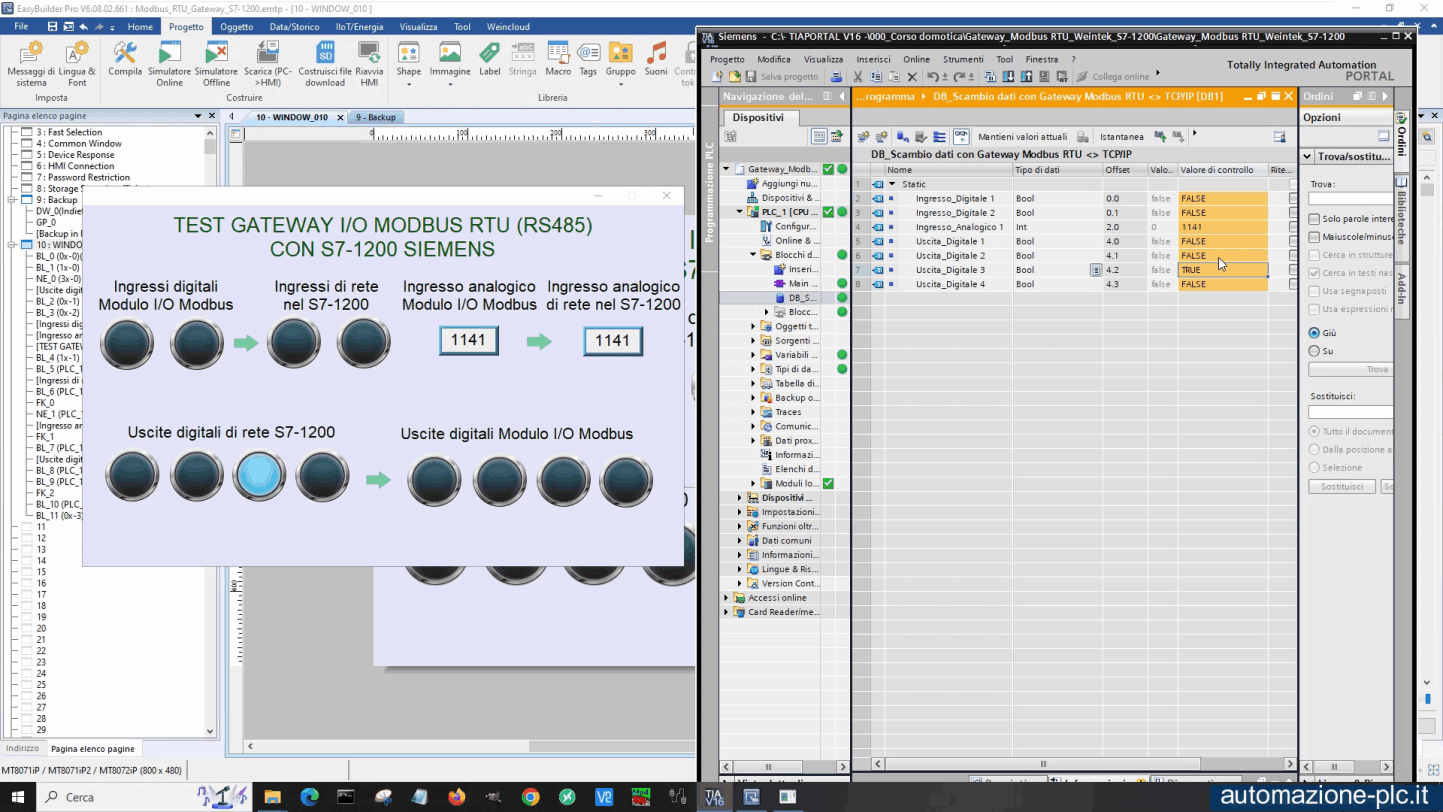Expand the Oggetti t... tree node
Viewport: 1443px width, 812px height.
pos(753,326)
